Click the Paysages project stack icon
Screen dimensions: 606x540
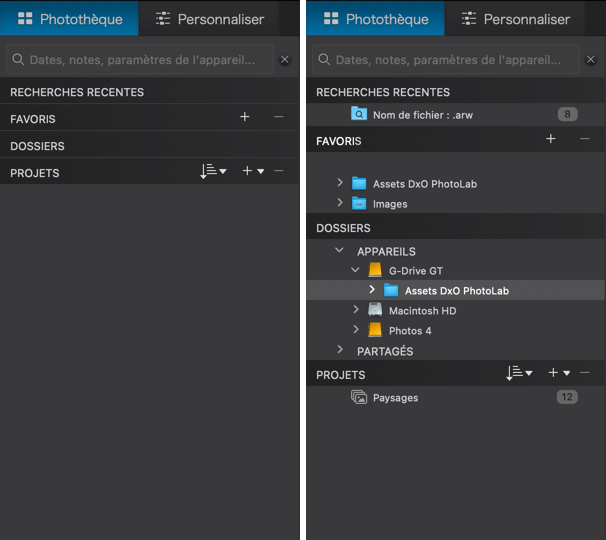click(359, 397)
